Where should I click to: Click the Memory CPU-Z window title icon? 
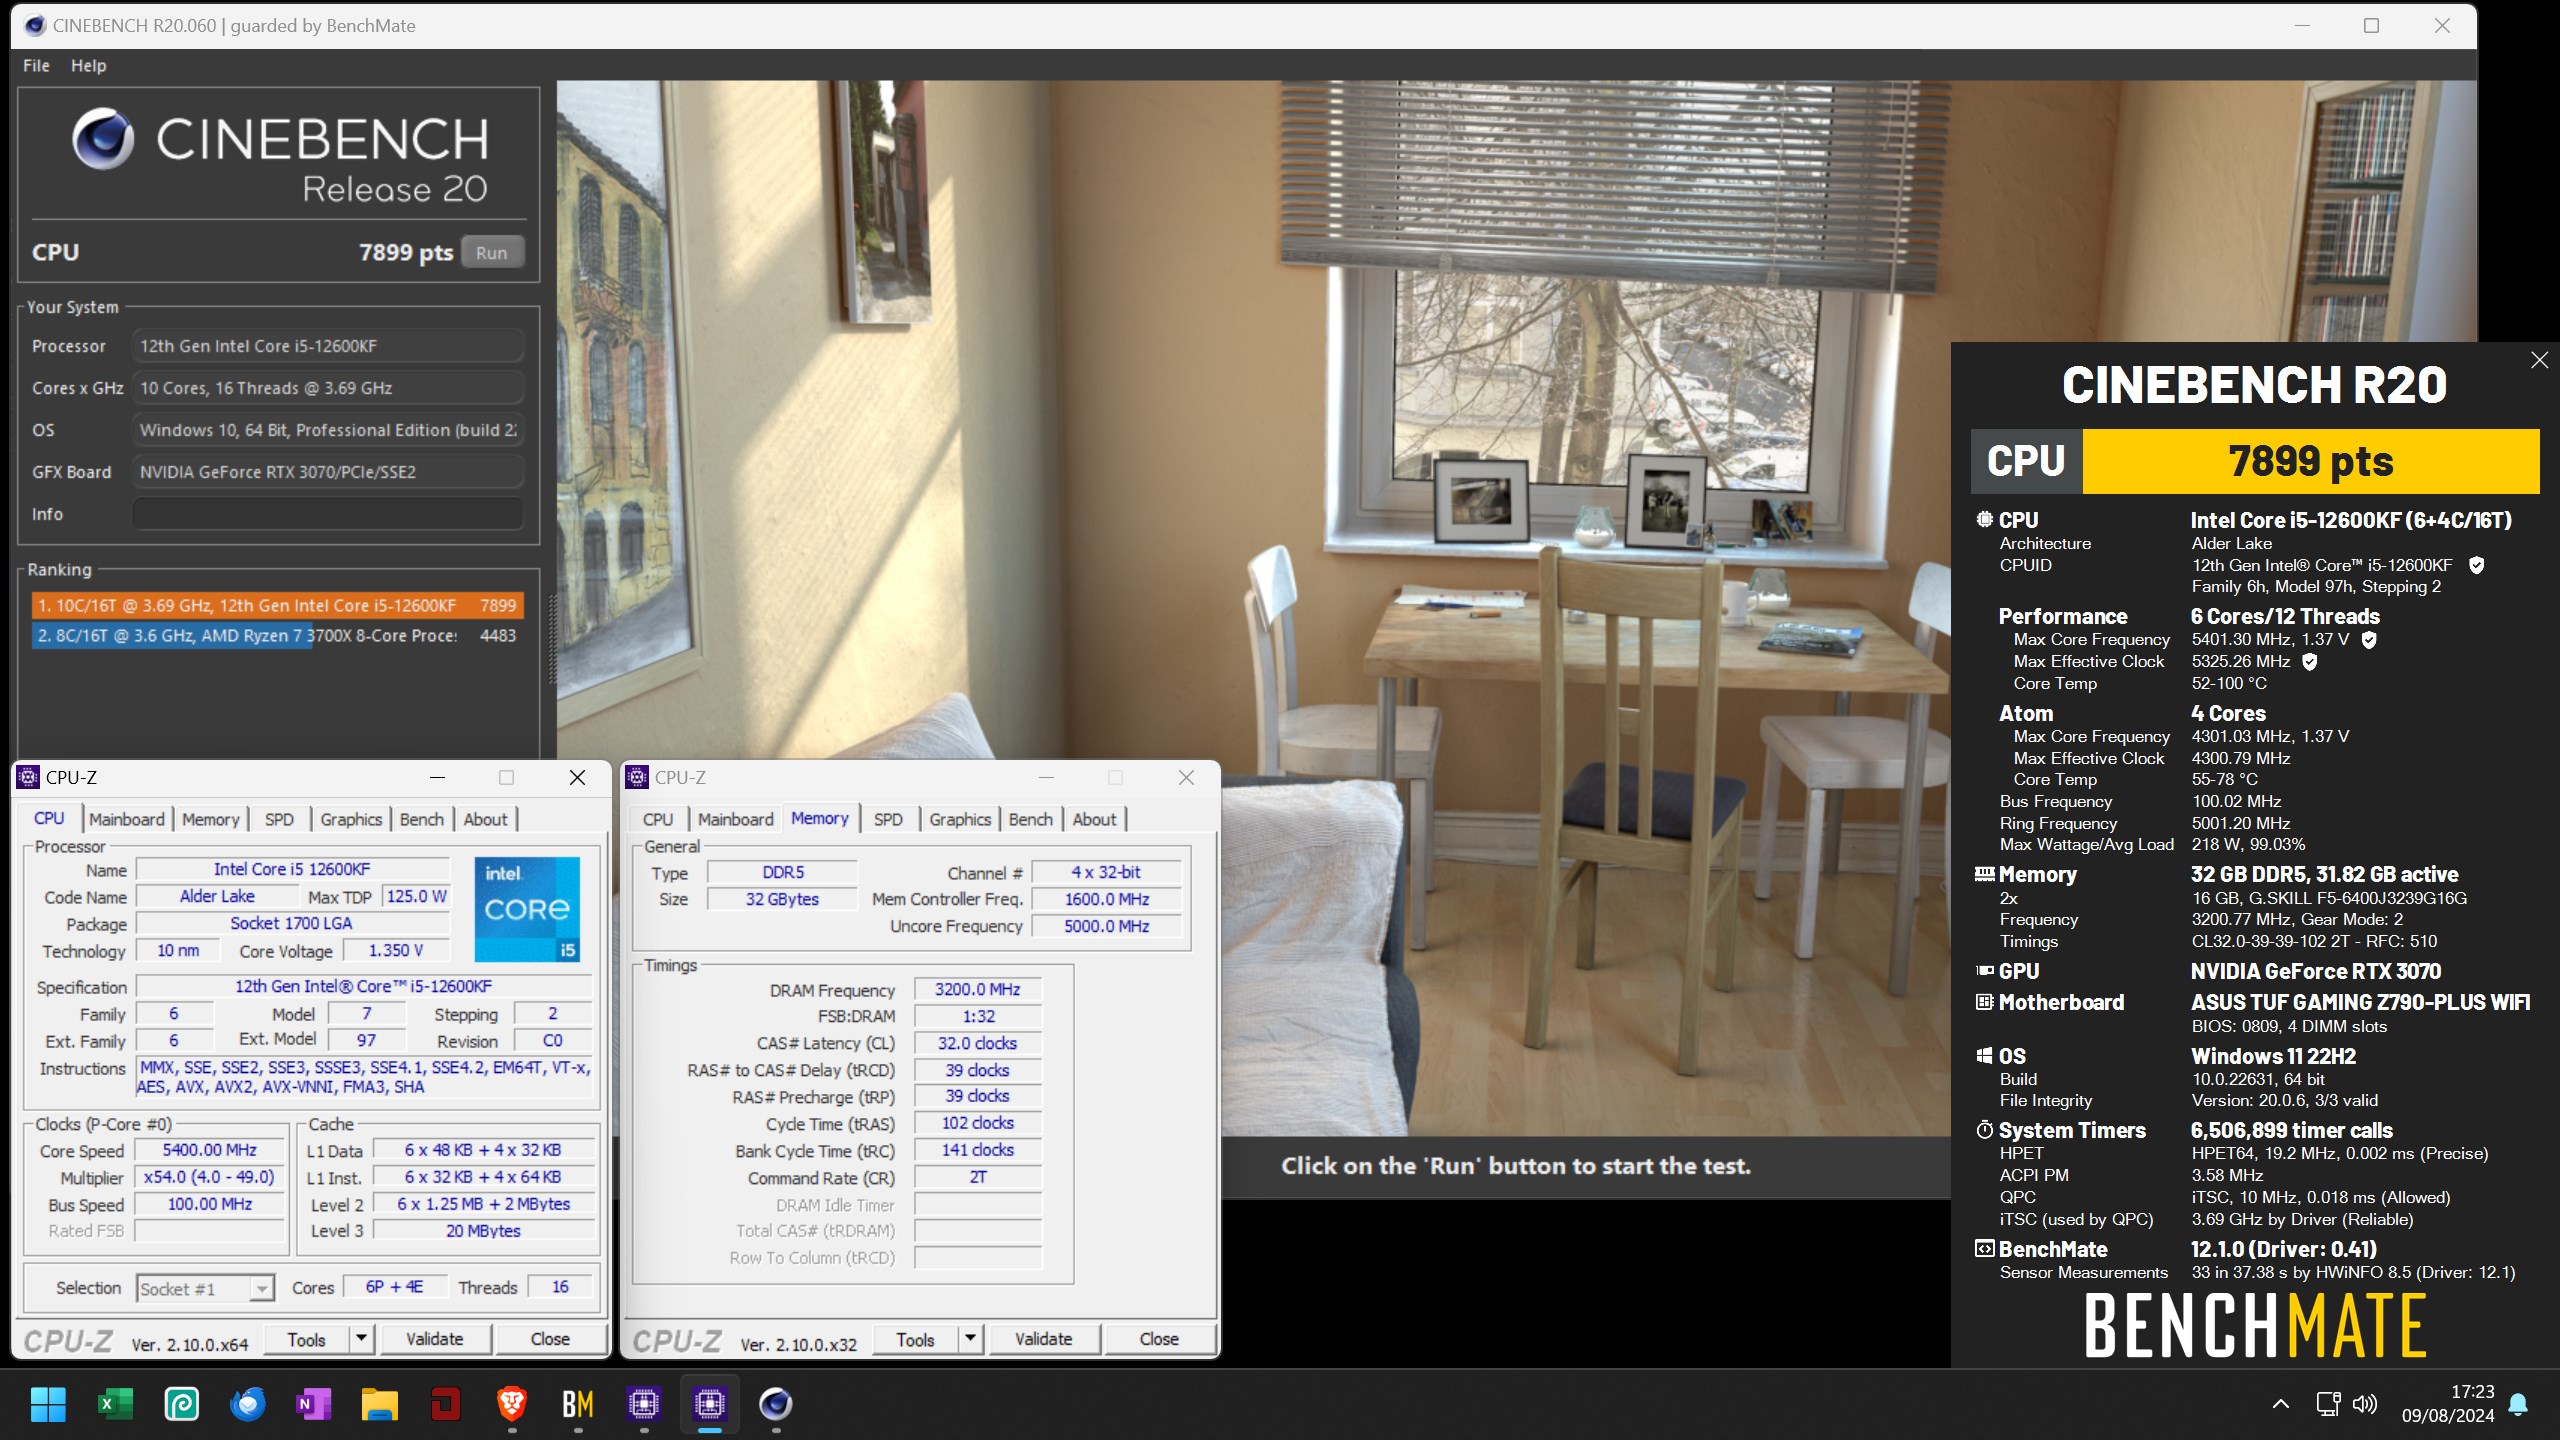[637, 777]
